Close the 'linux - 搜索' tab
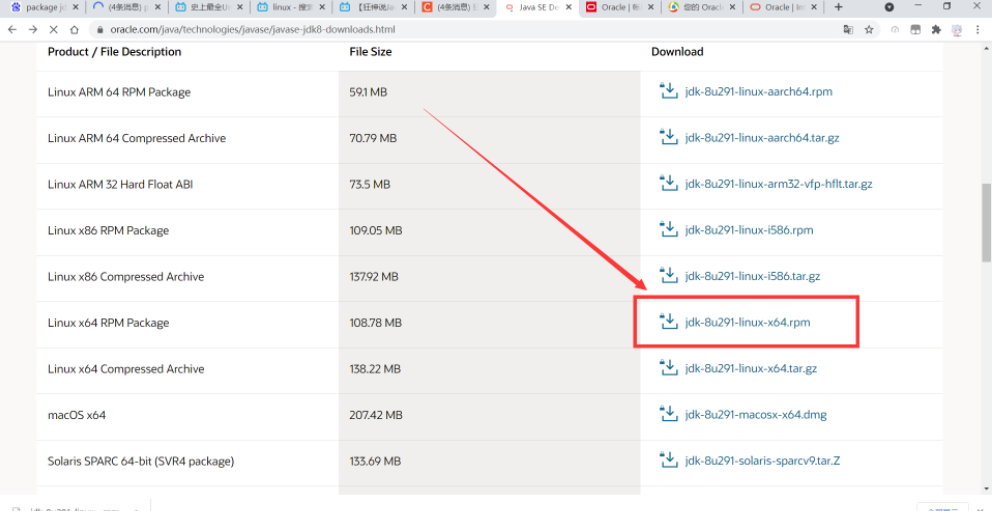 (x=321, y=8)
